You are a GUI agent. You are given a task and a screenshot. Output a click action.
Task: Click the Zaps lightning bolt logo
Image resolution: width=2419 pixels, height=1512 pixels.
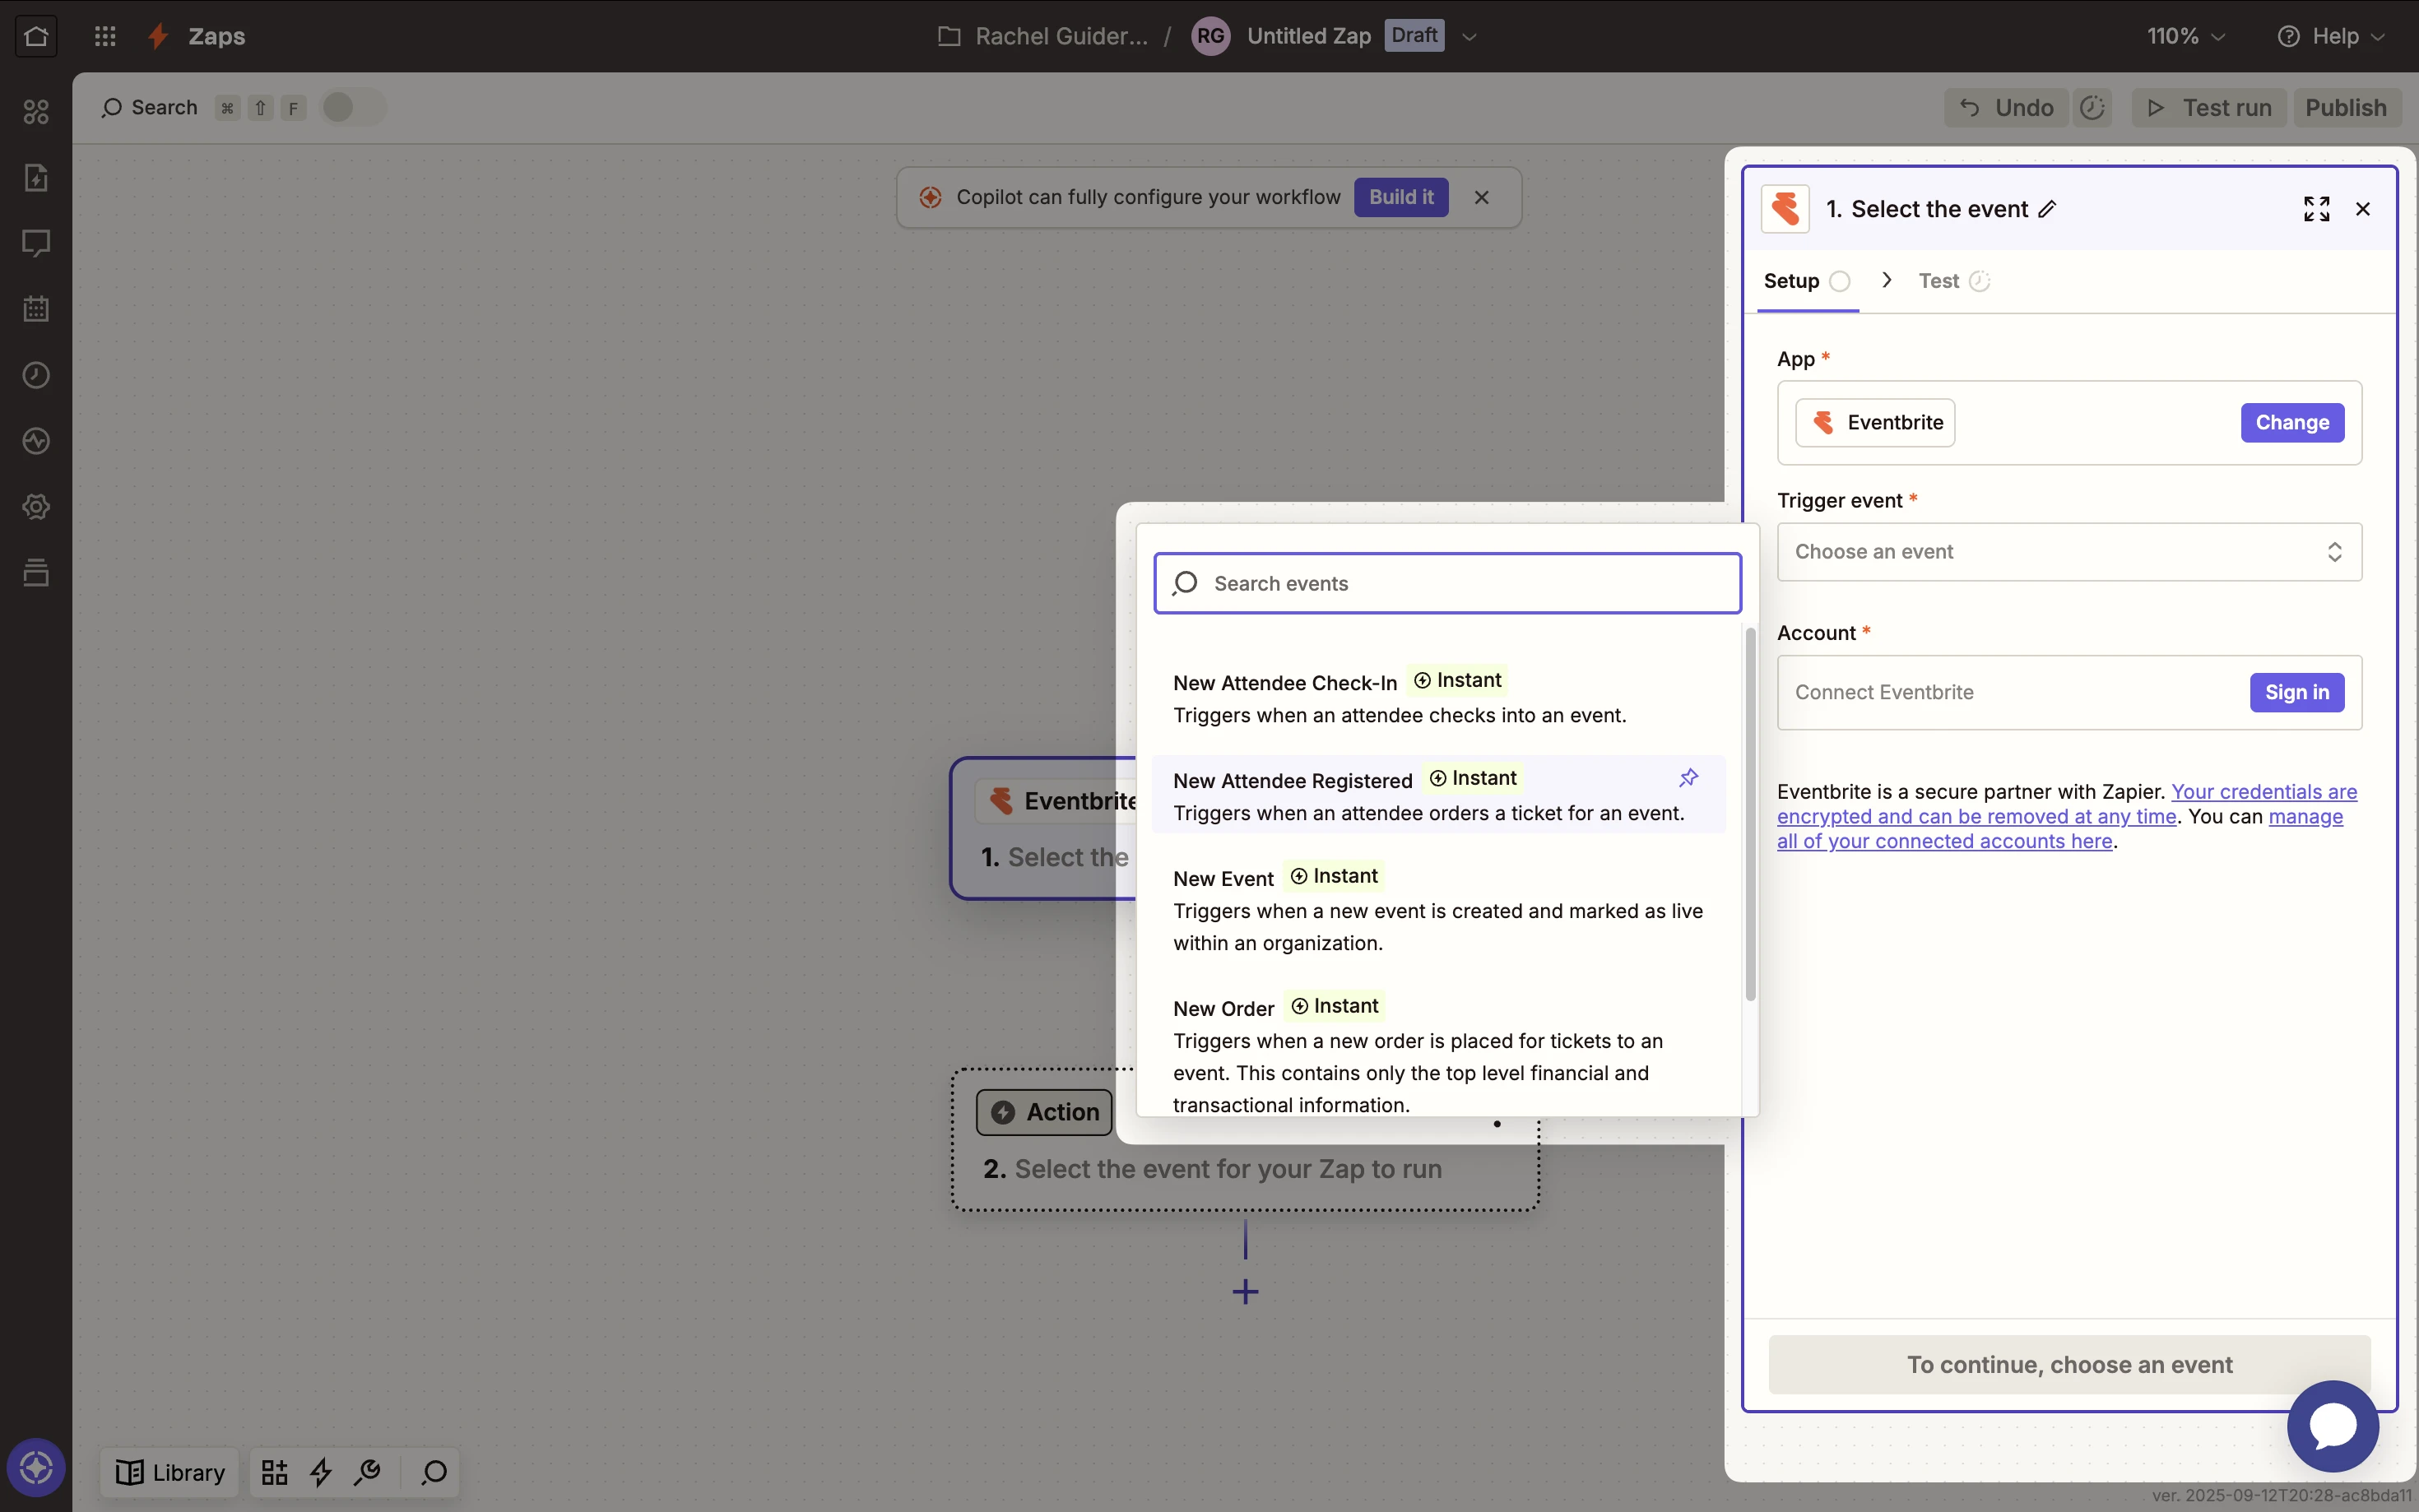pos(158,36)
